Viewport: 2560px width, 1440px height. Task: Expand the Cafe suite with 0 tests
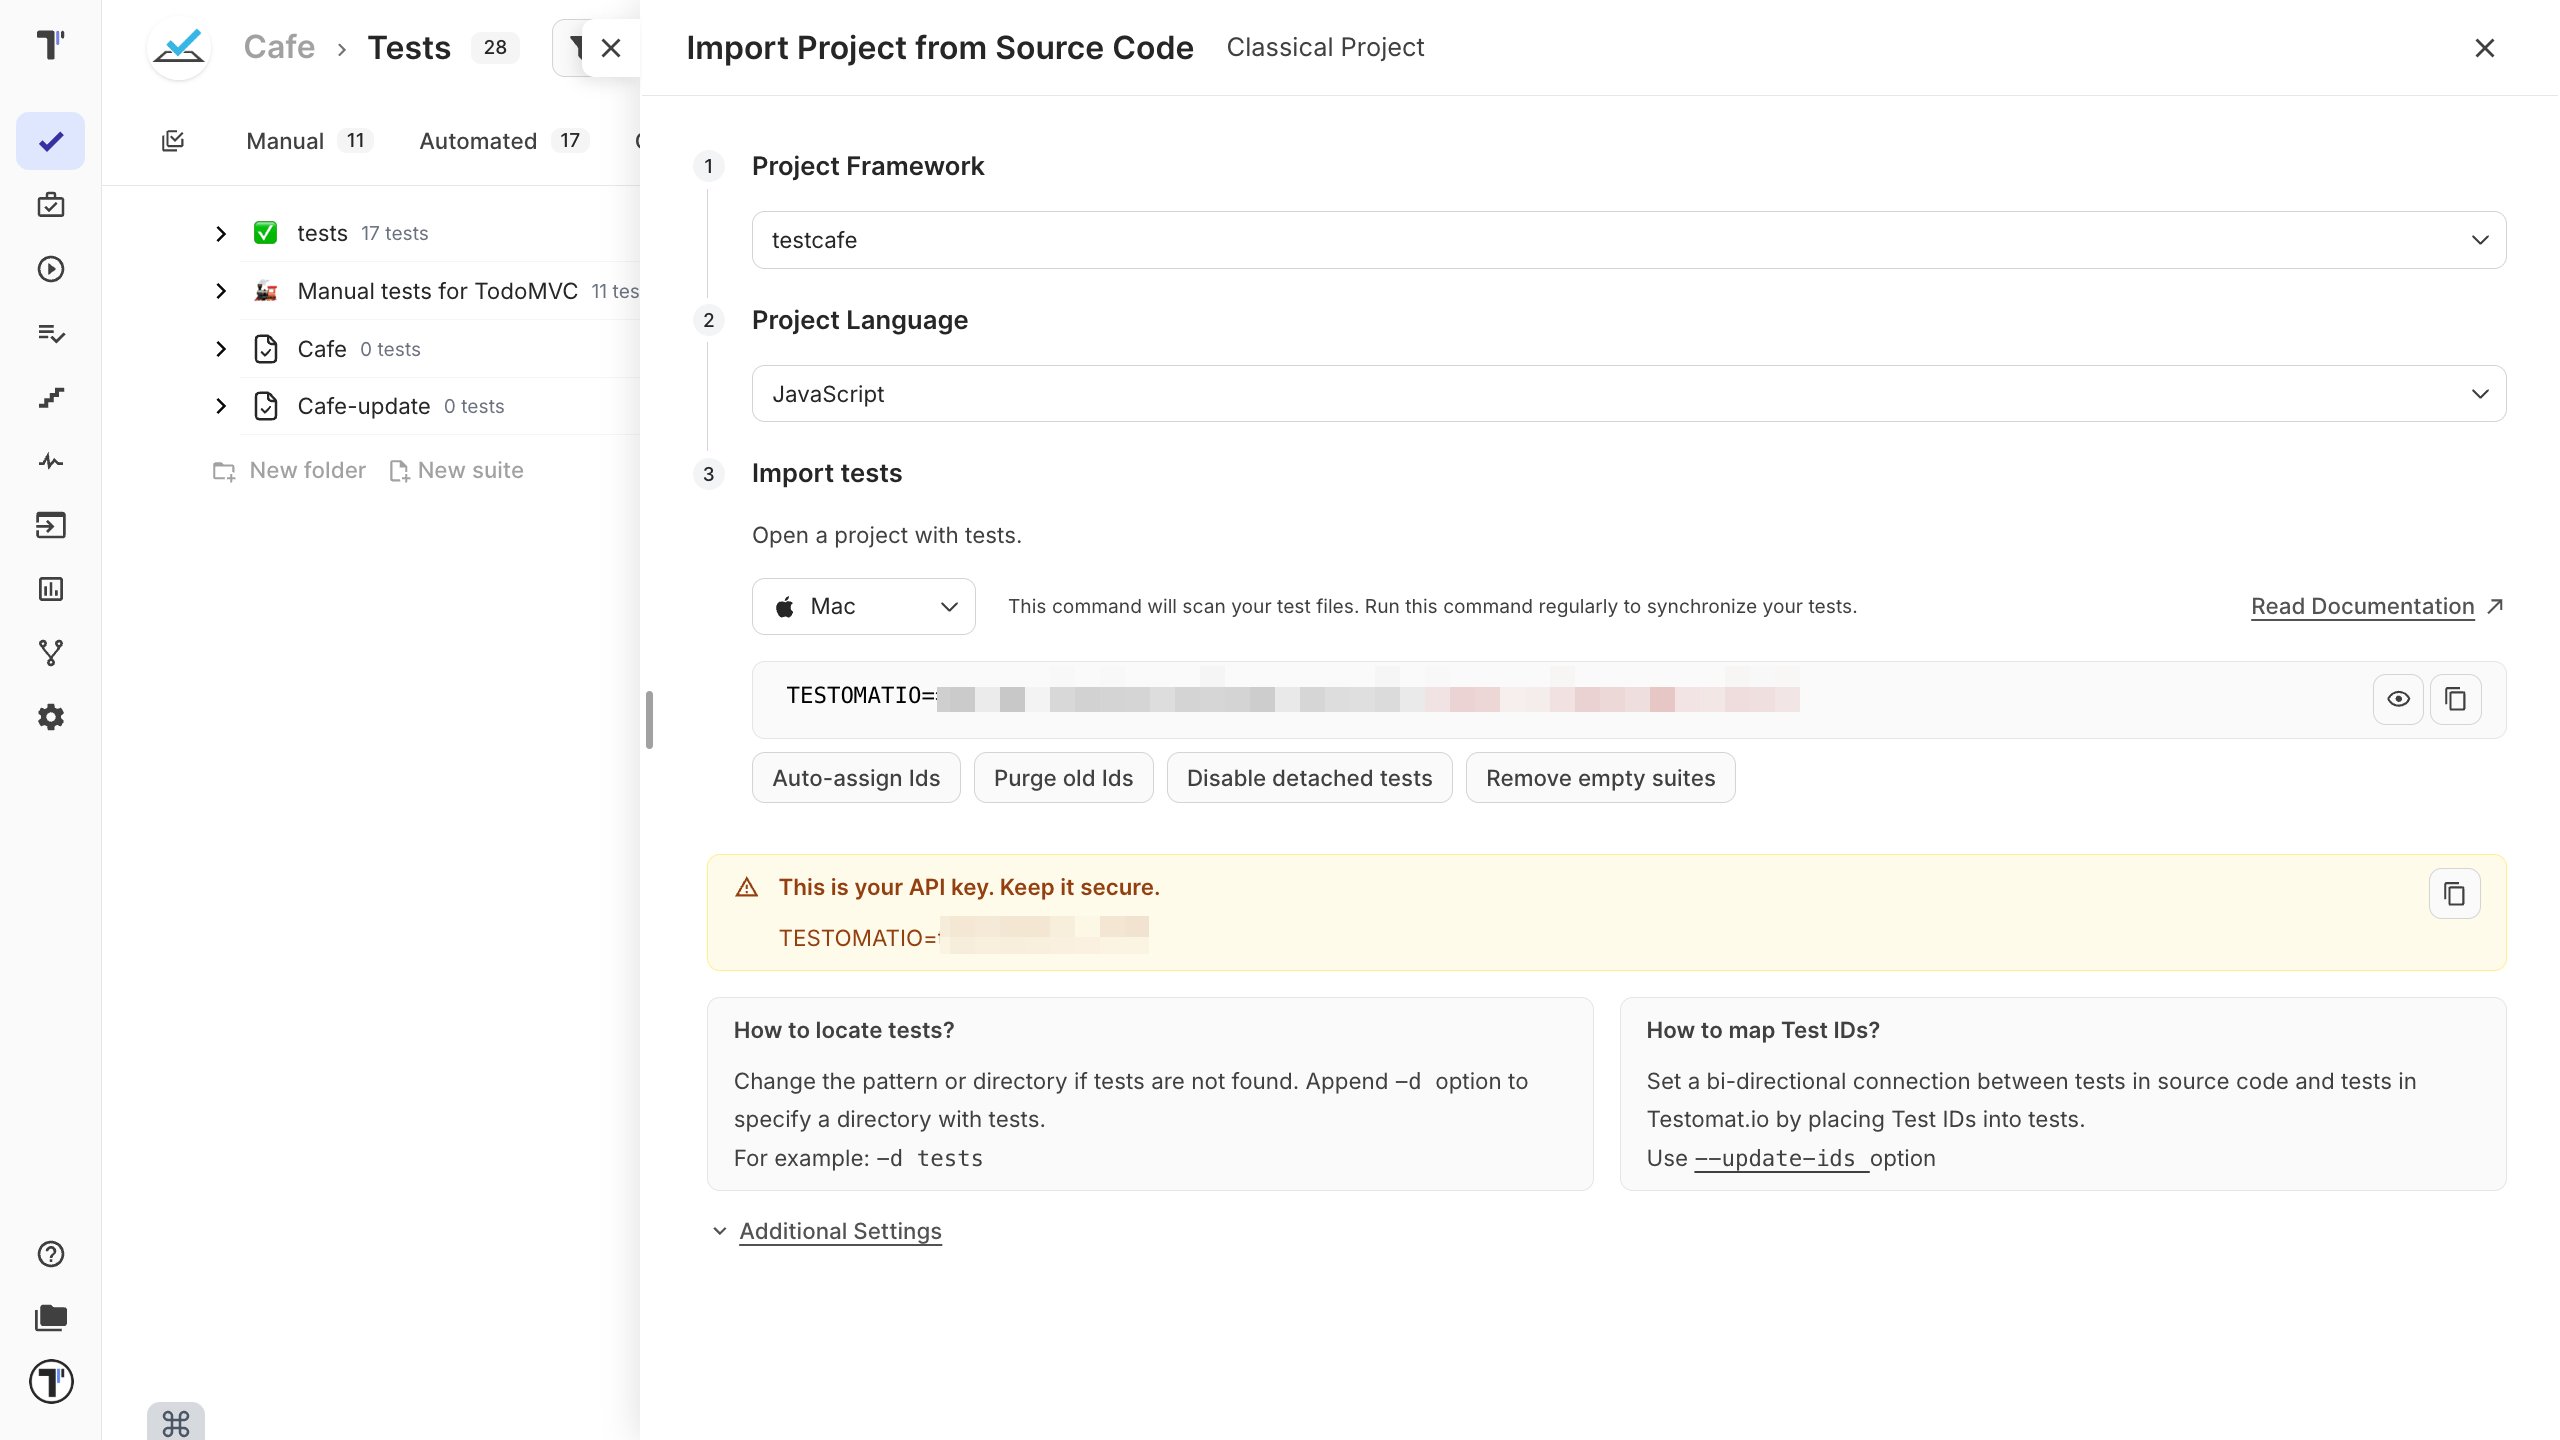[221, 349]
